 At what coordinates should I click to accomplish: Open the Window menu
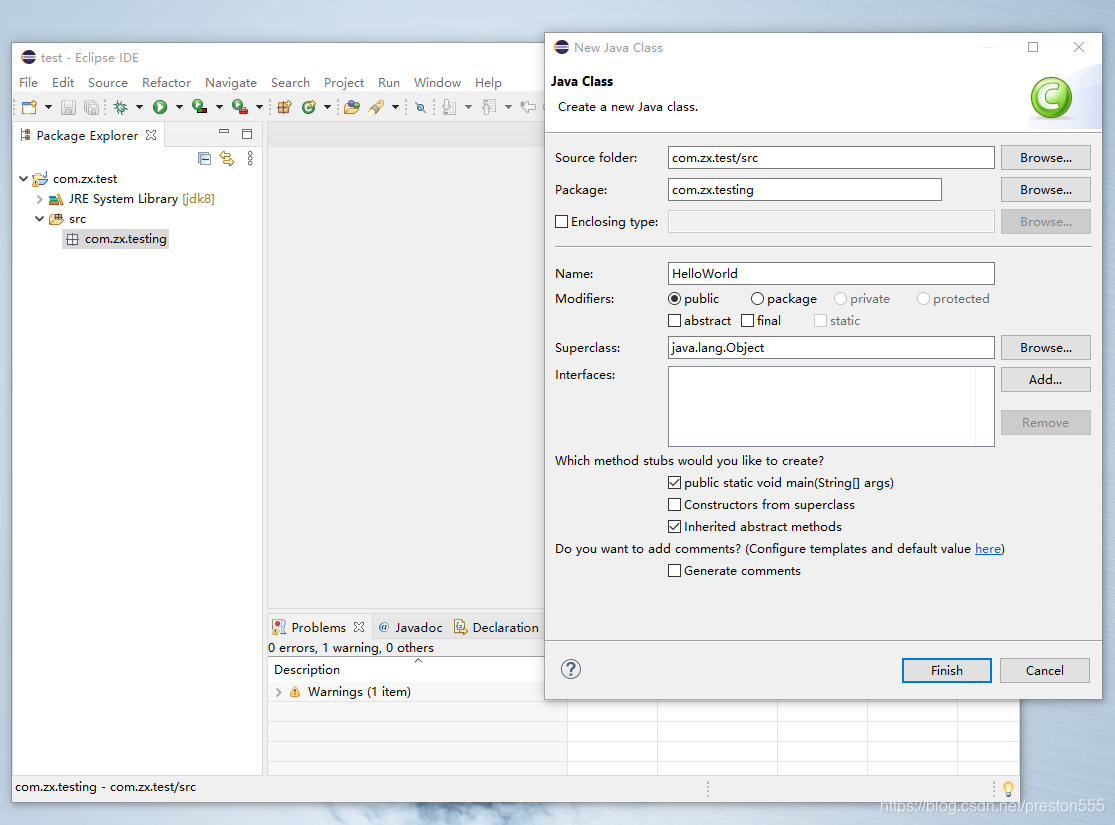point(437,82)
